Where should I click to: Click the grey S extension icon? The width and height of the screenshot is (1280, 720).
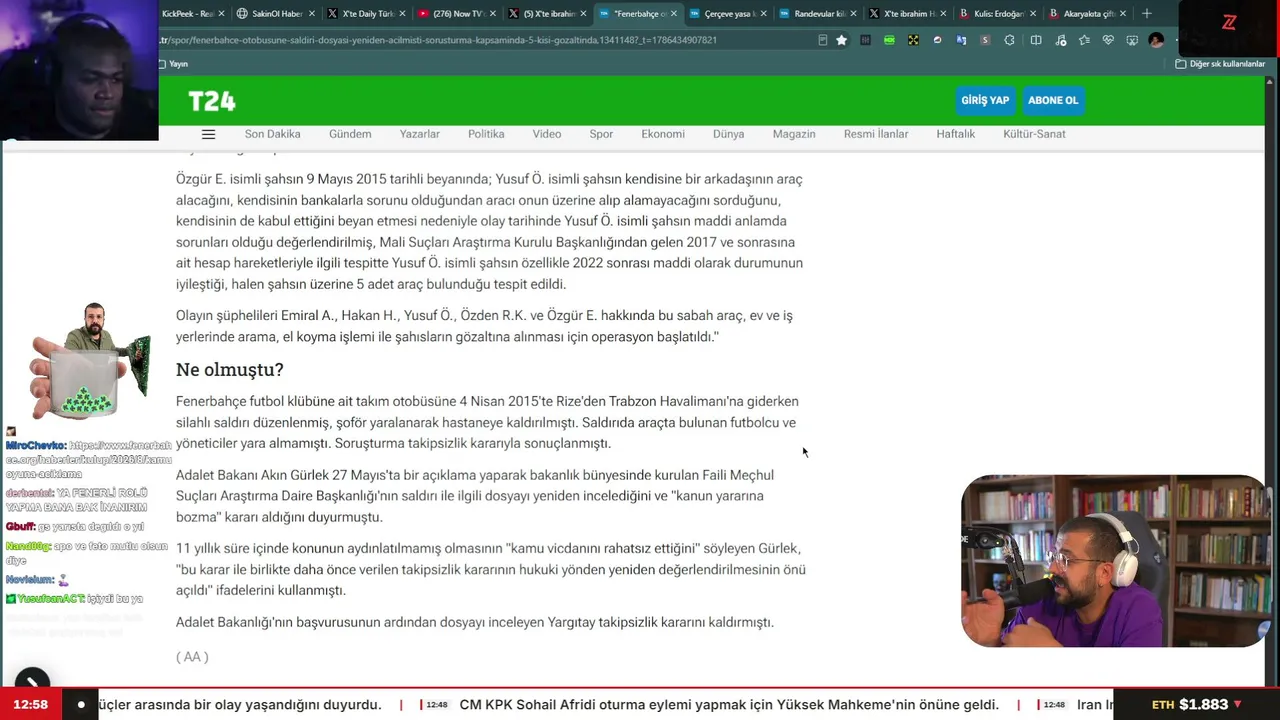(x=985, y=40)
